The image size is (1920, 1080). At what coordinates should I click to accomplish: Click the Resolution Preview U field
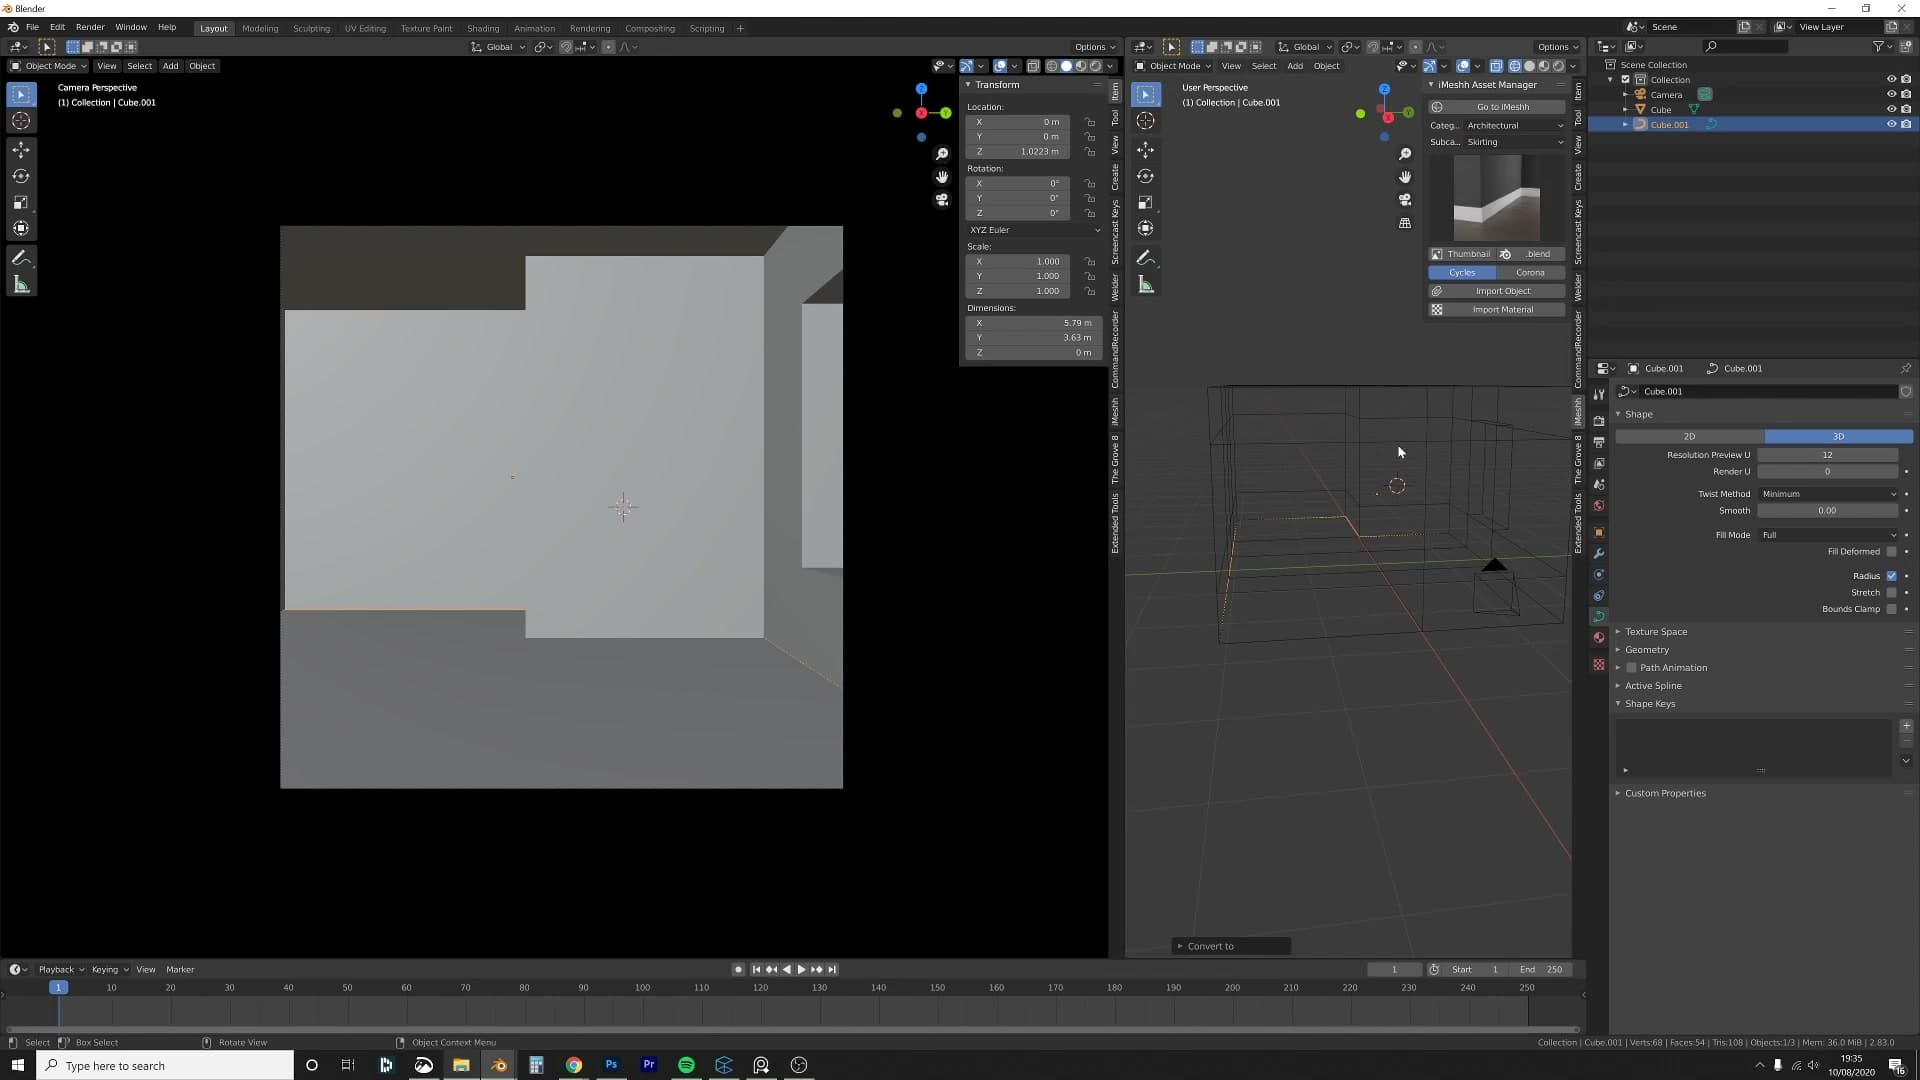coord(1828,455)
